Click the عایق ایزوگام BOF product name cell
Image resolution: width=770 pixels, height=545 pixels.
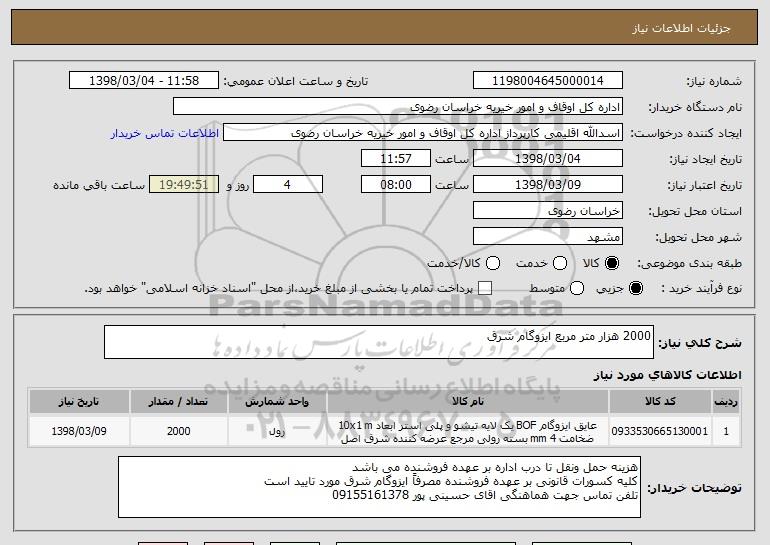point(468,431)
